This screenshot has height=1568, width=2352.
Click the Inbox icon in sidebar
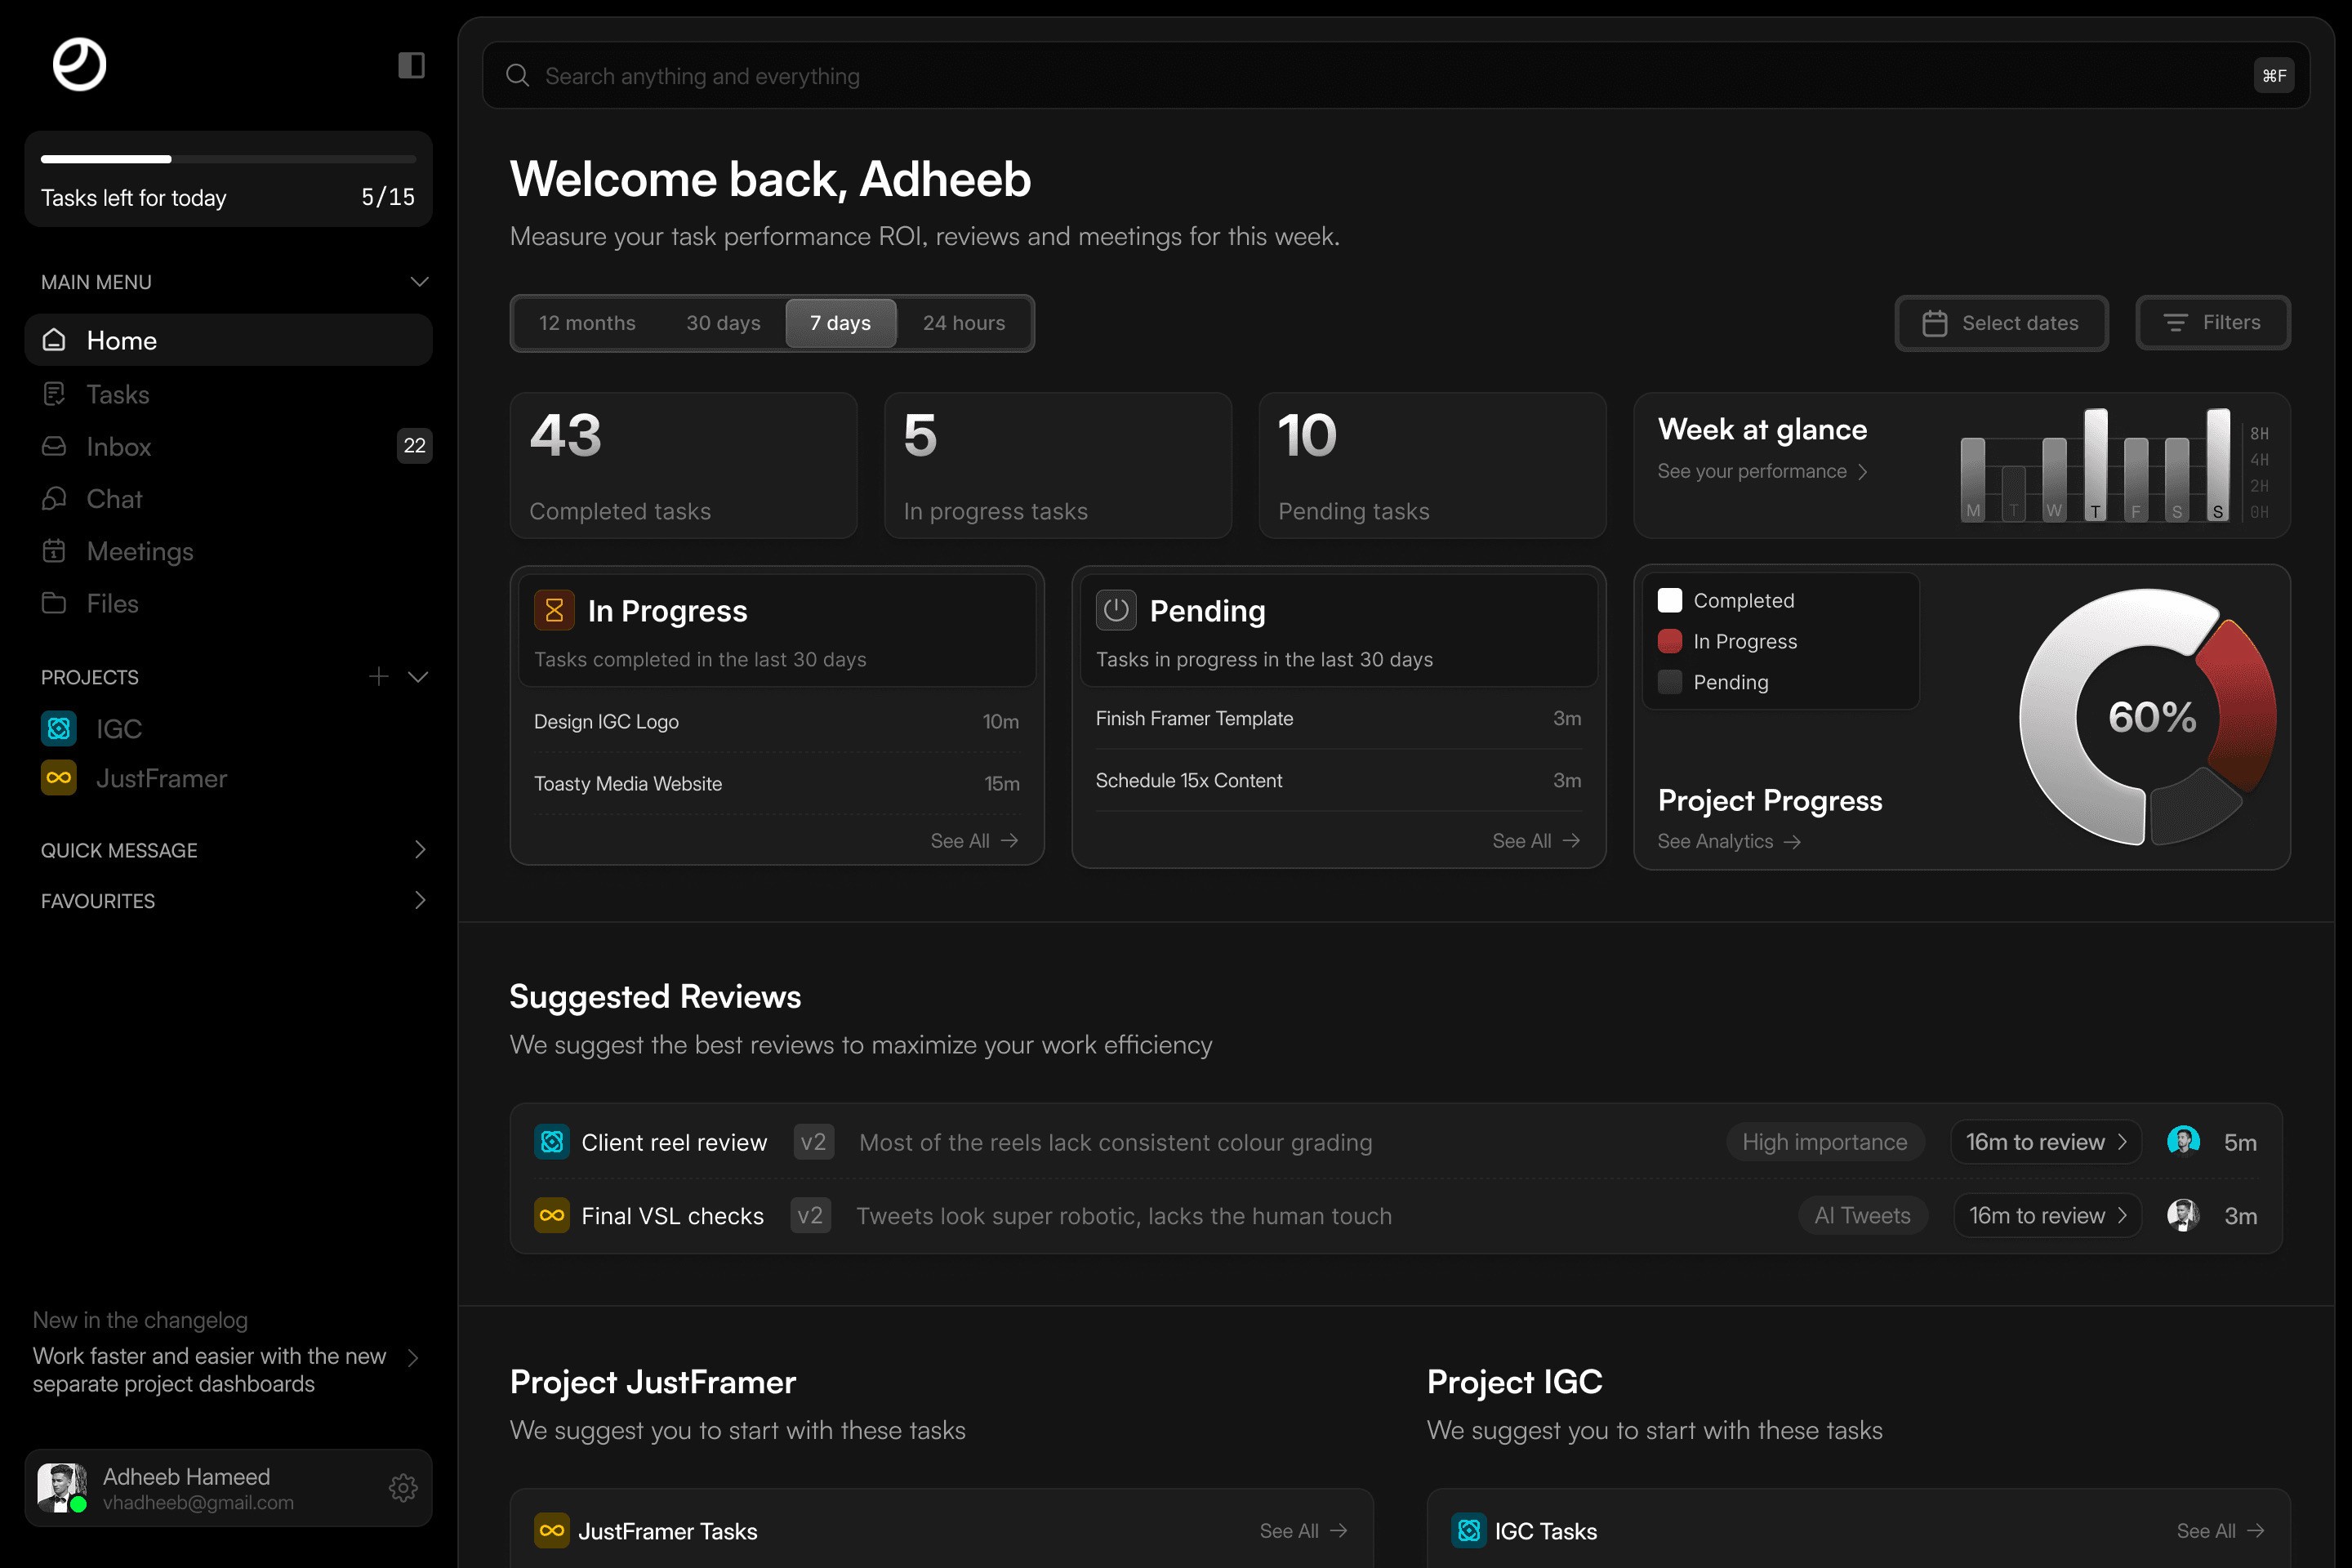pyautogui.click(x=54, y=446)
